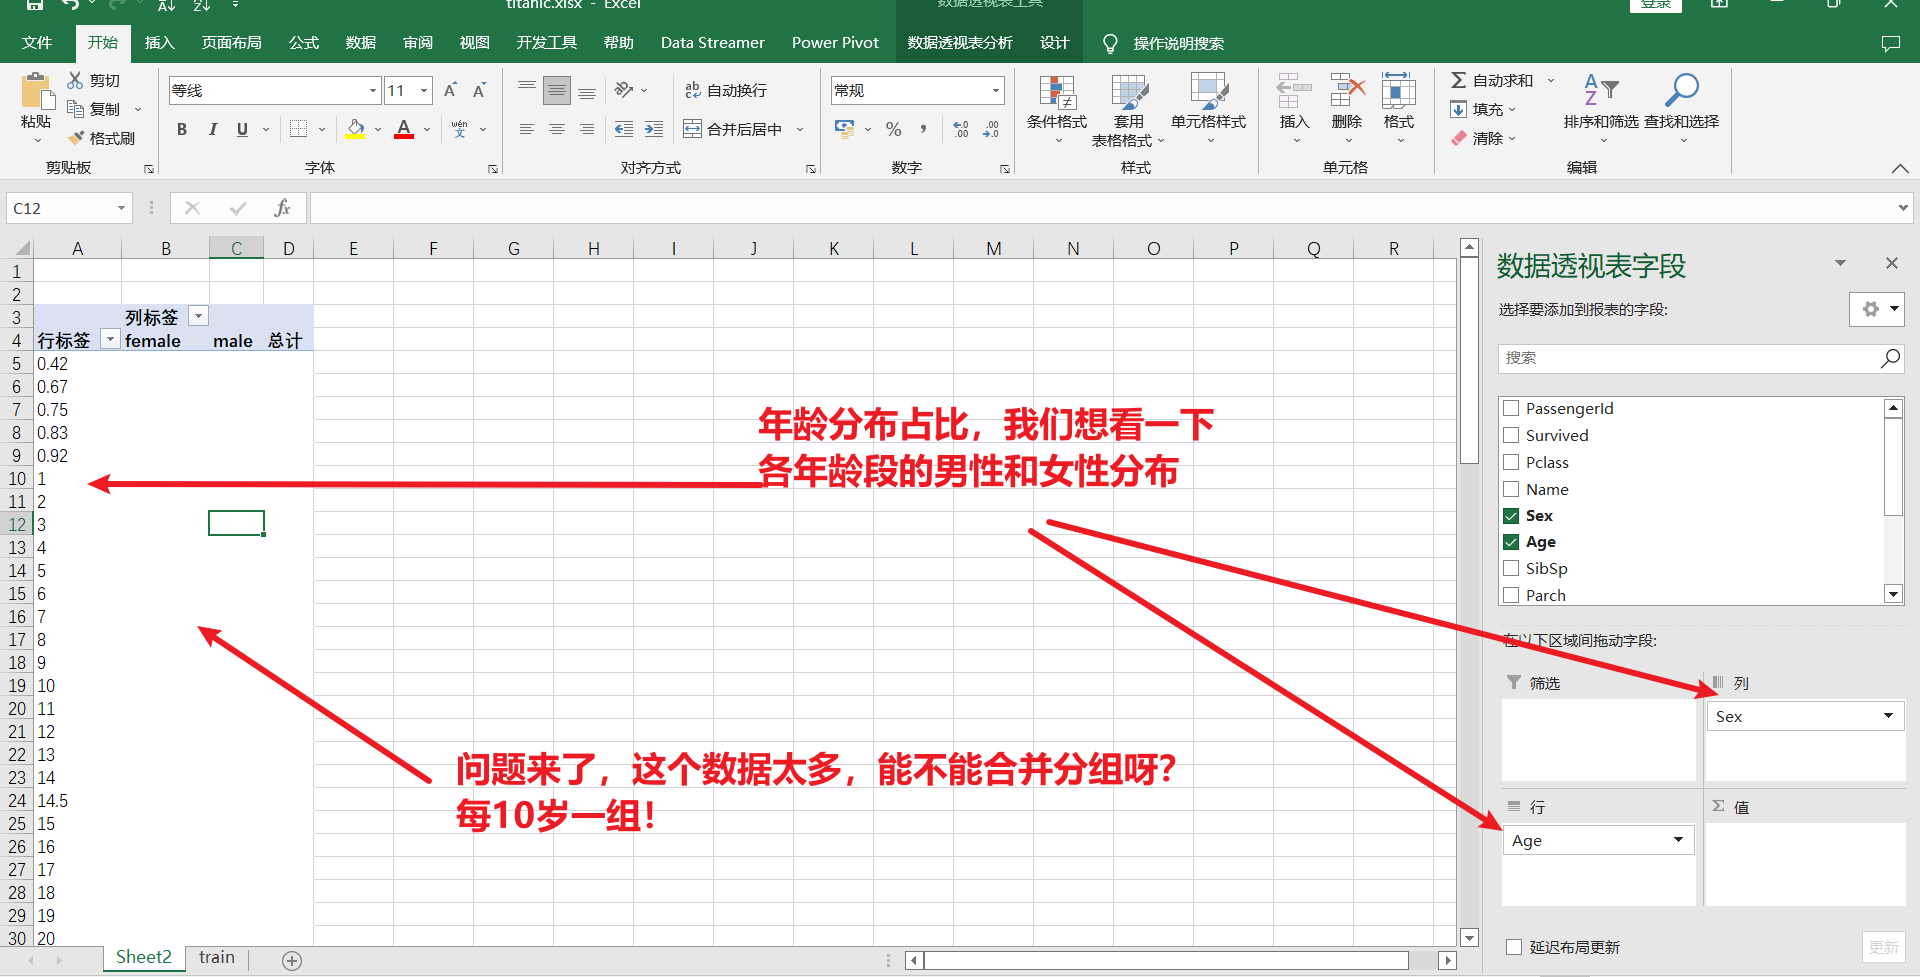1920x977 pixels.
Task: Click the Copy icon
Action: (x=76, y=108)
